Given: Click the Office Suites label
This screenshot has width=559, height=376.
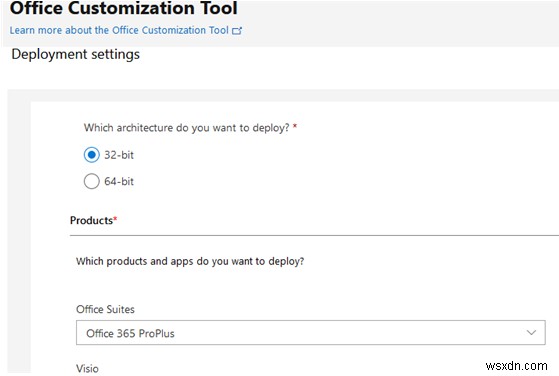Looking at the screenshot, I should (x=105, y=309).
